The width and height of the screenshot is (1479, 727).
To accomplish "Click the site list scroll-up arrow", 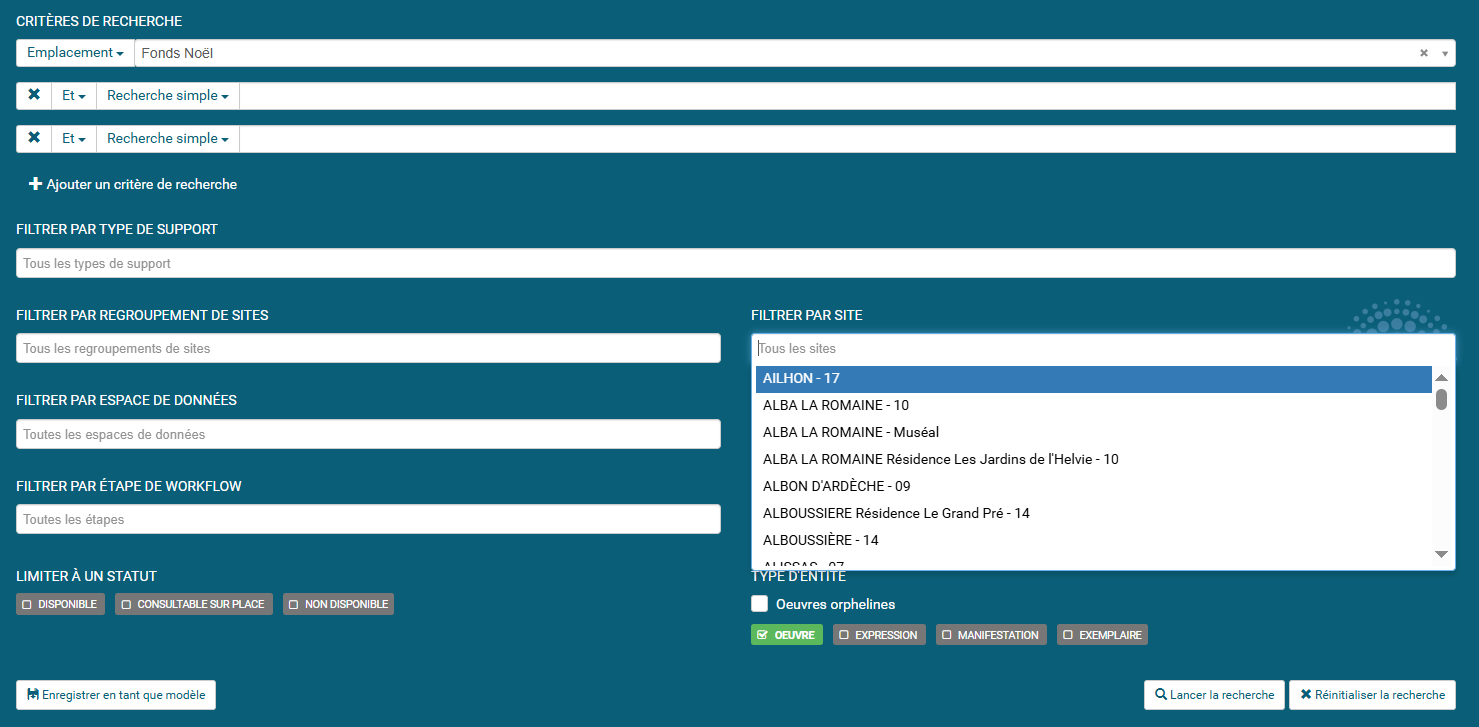I will tap(1441, 377).
